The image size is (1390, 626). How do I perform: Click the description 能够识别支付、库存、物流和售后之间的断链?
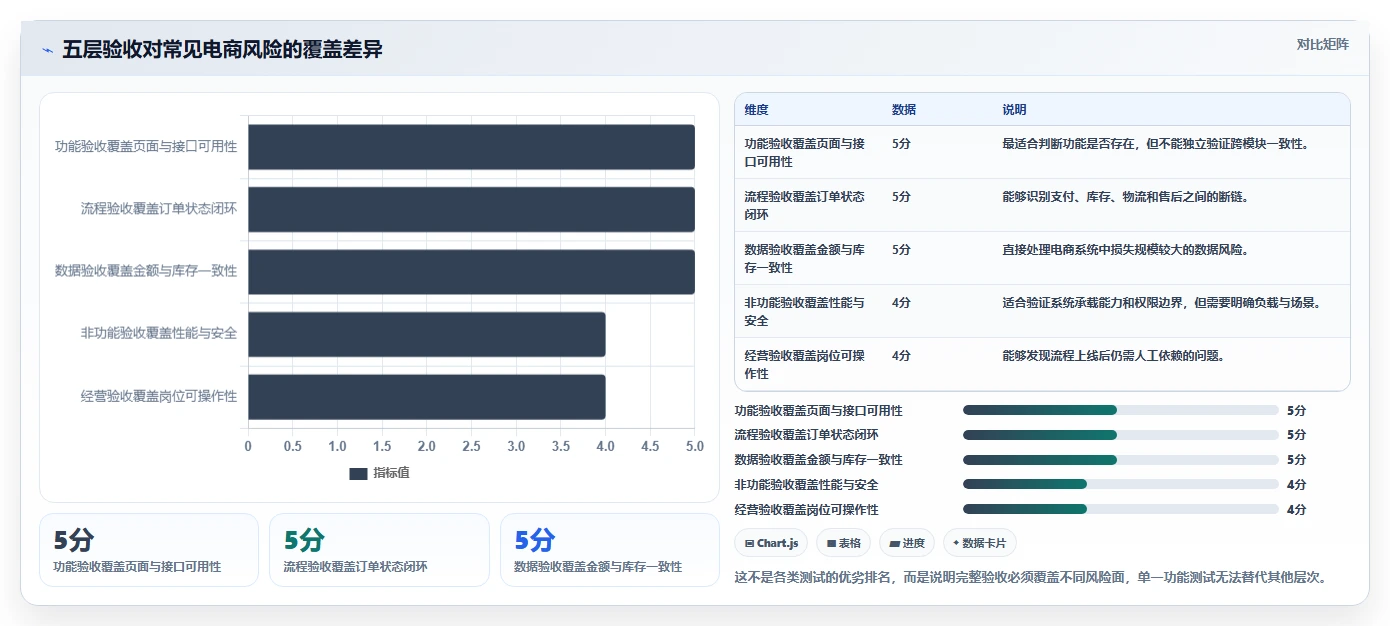pos(1126,196)
